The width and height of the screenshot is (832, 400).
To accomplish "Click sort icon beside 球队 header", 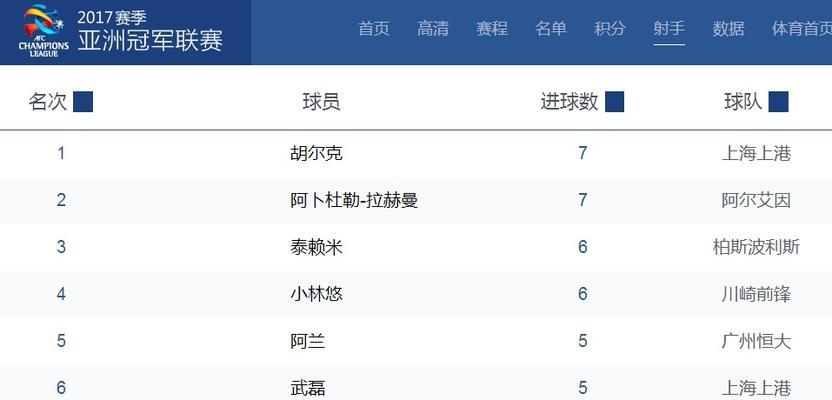I will pos(778,101).
